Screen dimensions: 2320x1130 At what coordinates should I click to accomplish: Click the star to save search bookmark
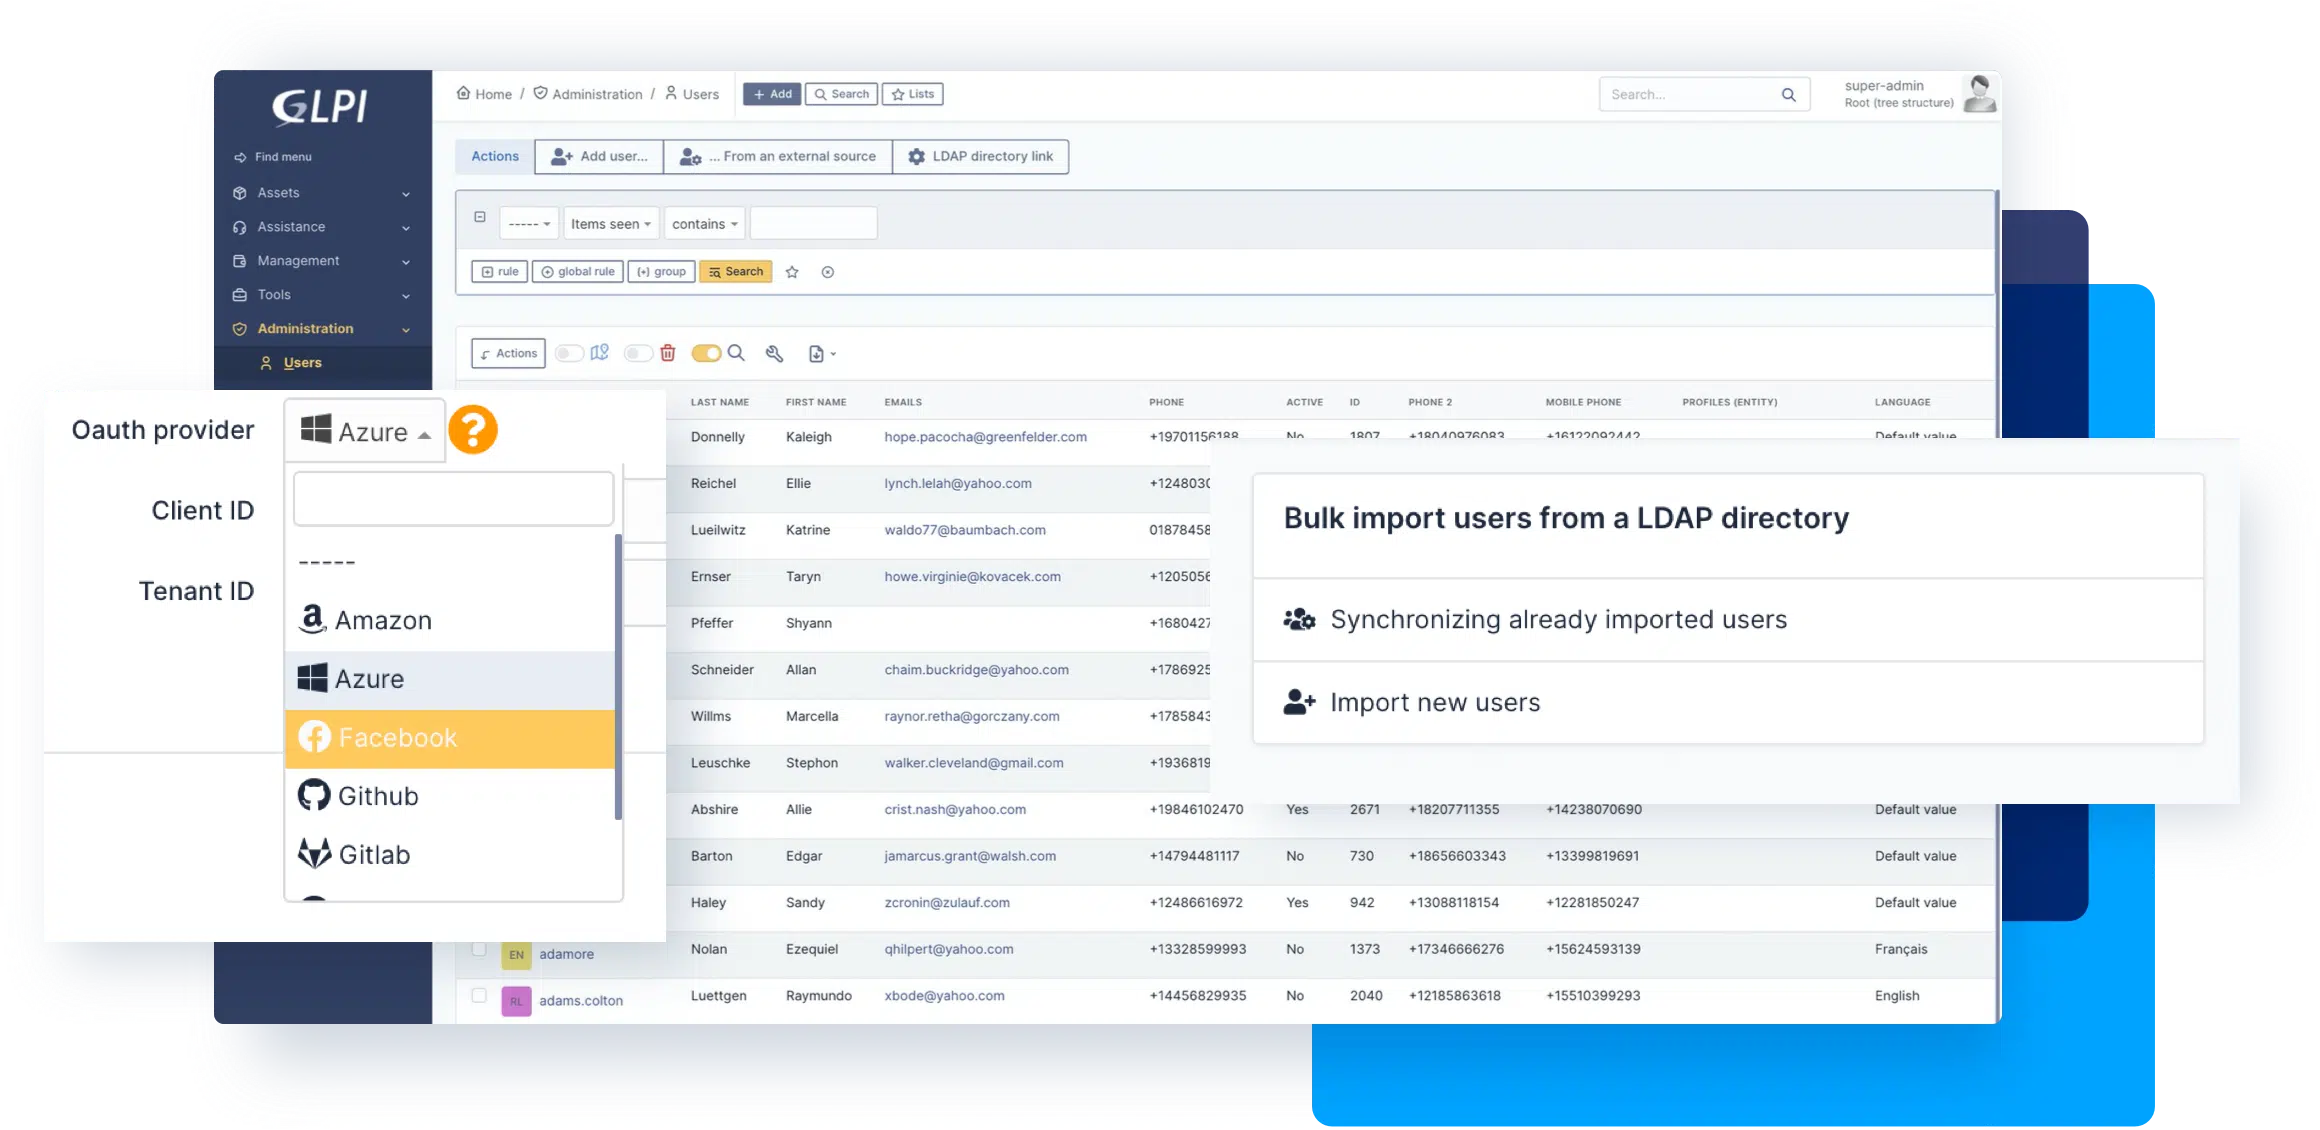(792, 272)
